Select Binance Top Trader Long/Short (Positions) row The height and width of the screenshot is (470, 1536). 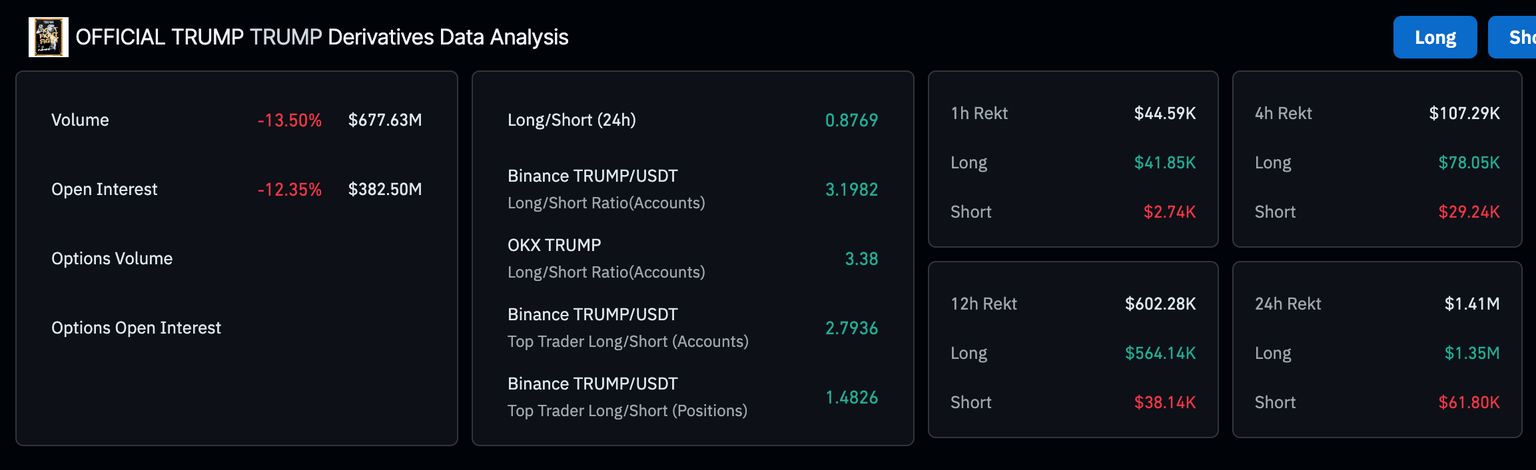coord(627,396)
